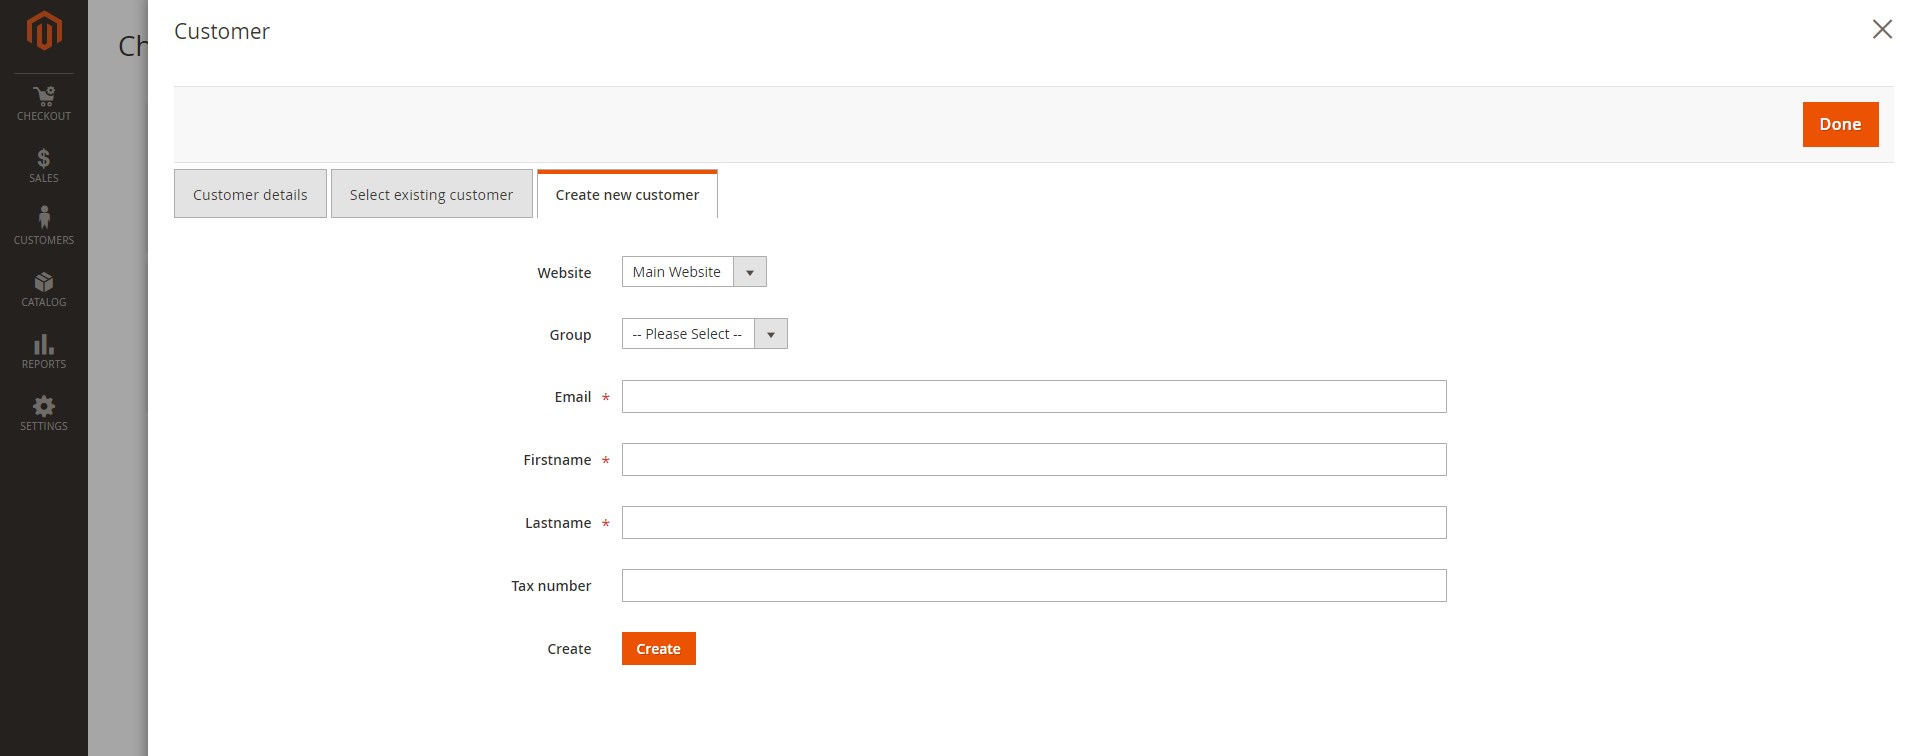Open the Reports bar chart icon

coord(44,344)
